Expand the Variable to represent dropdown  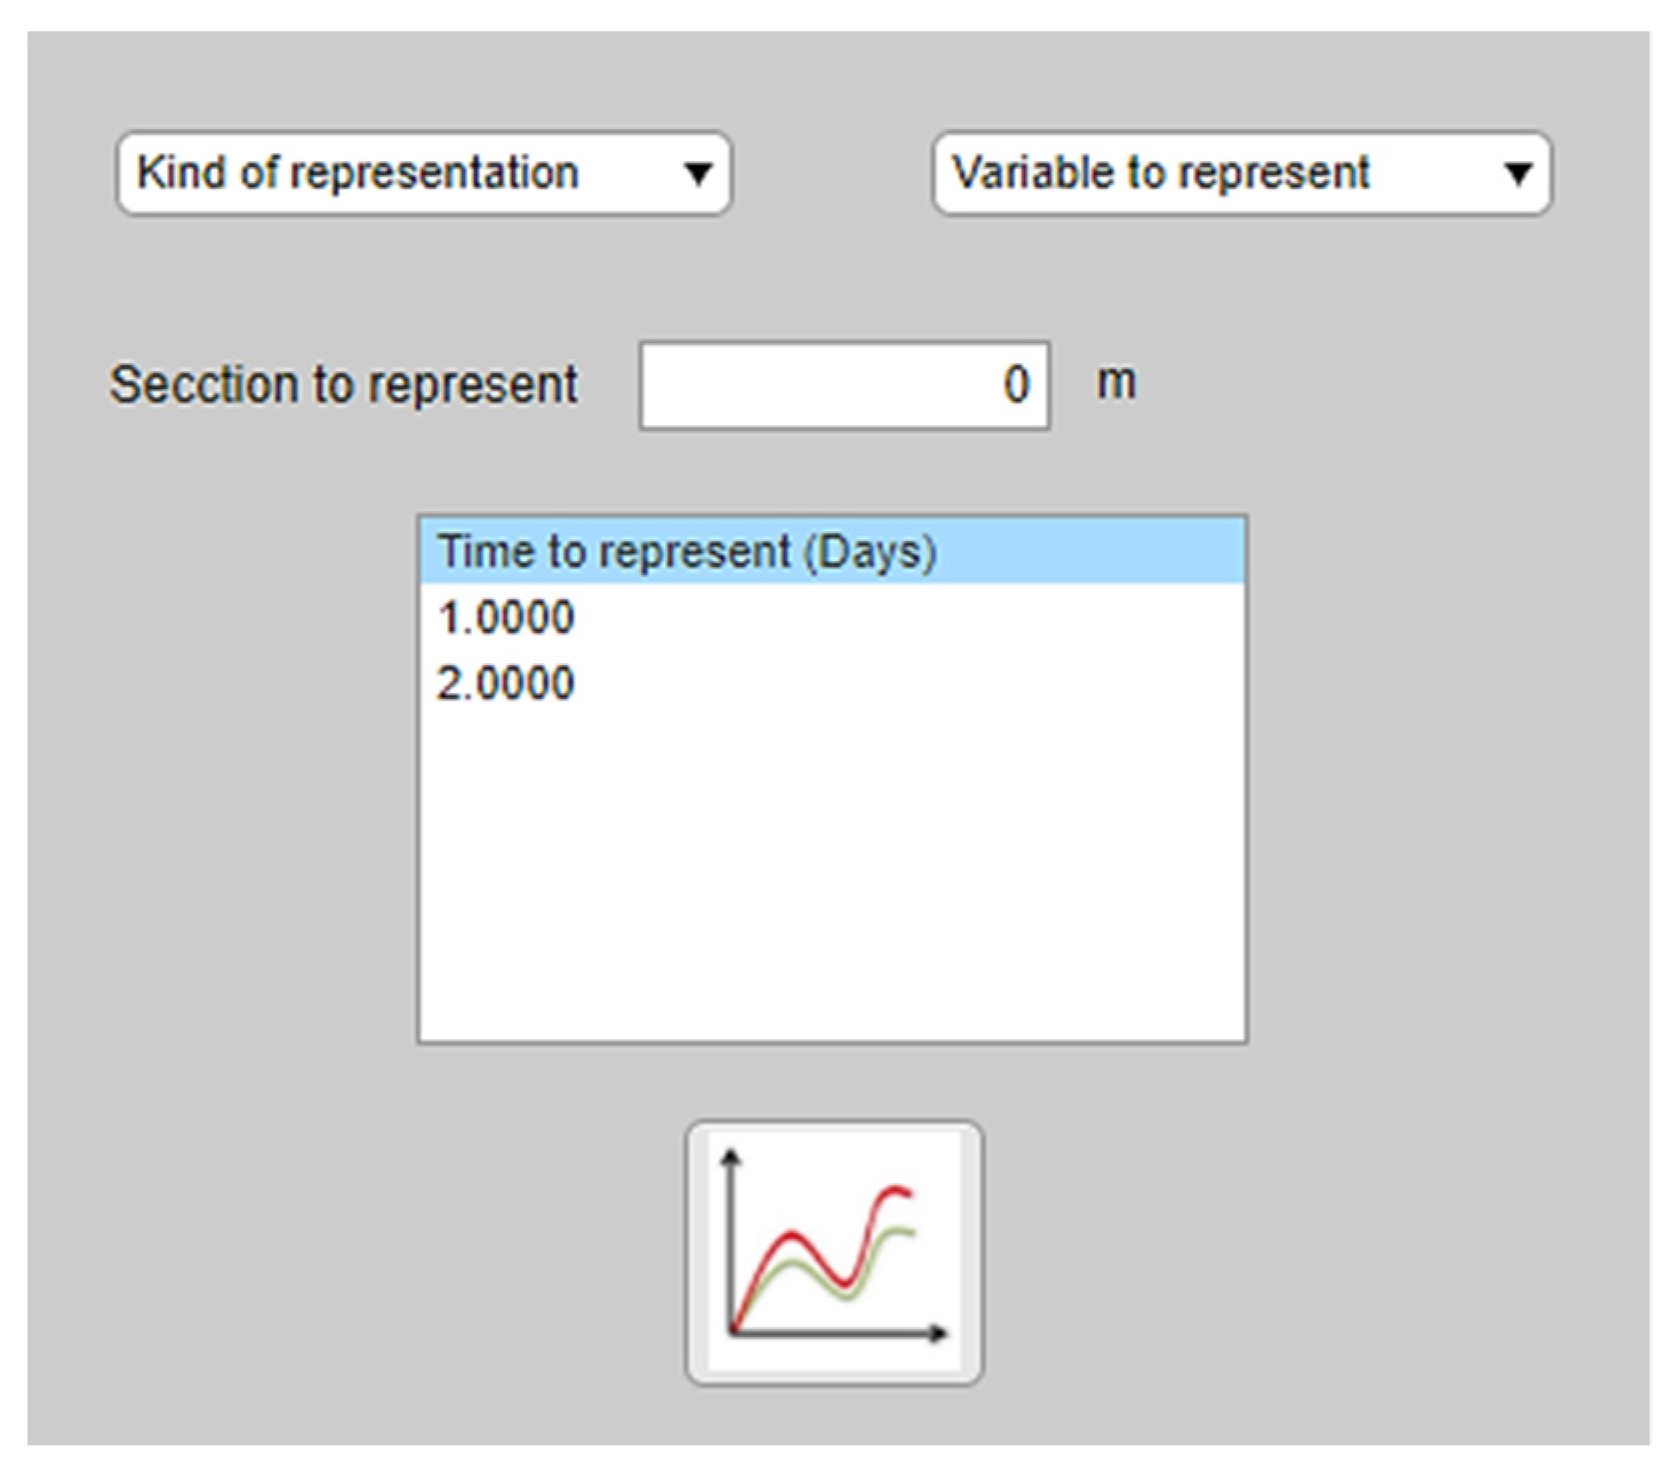(1241, 173)
